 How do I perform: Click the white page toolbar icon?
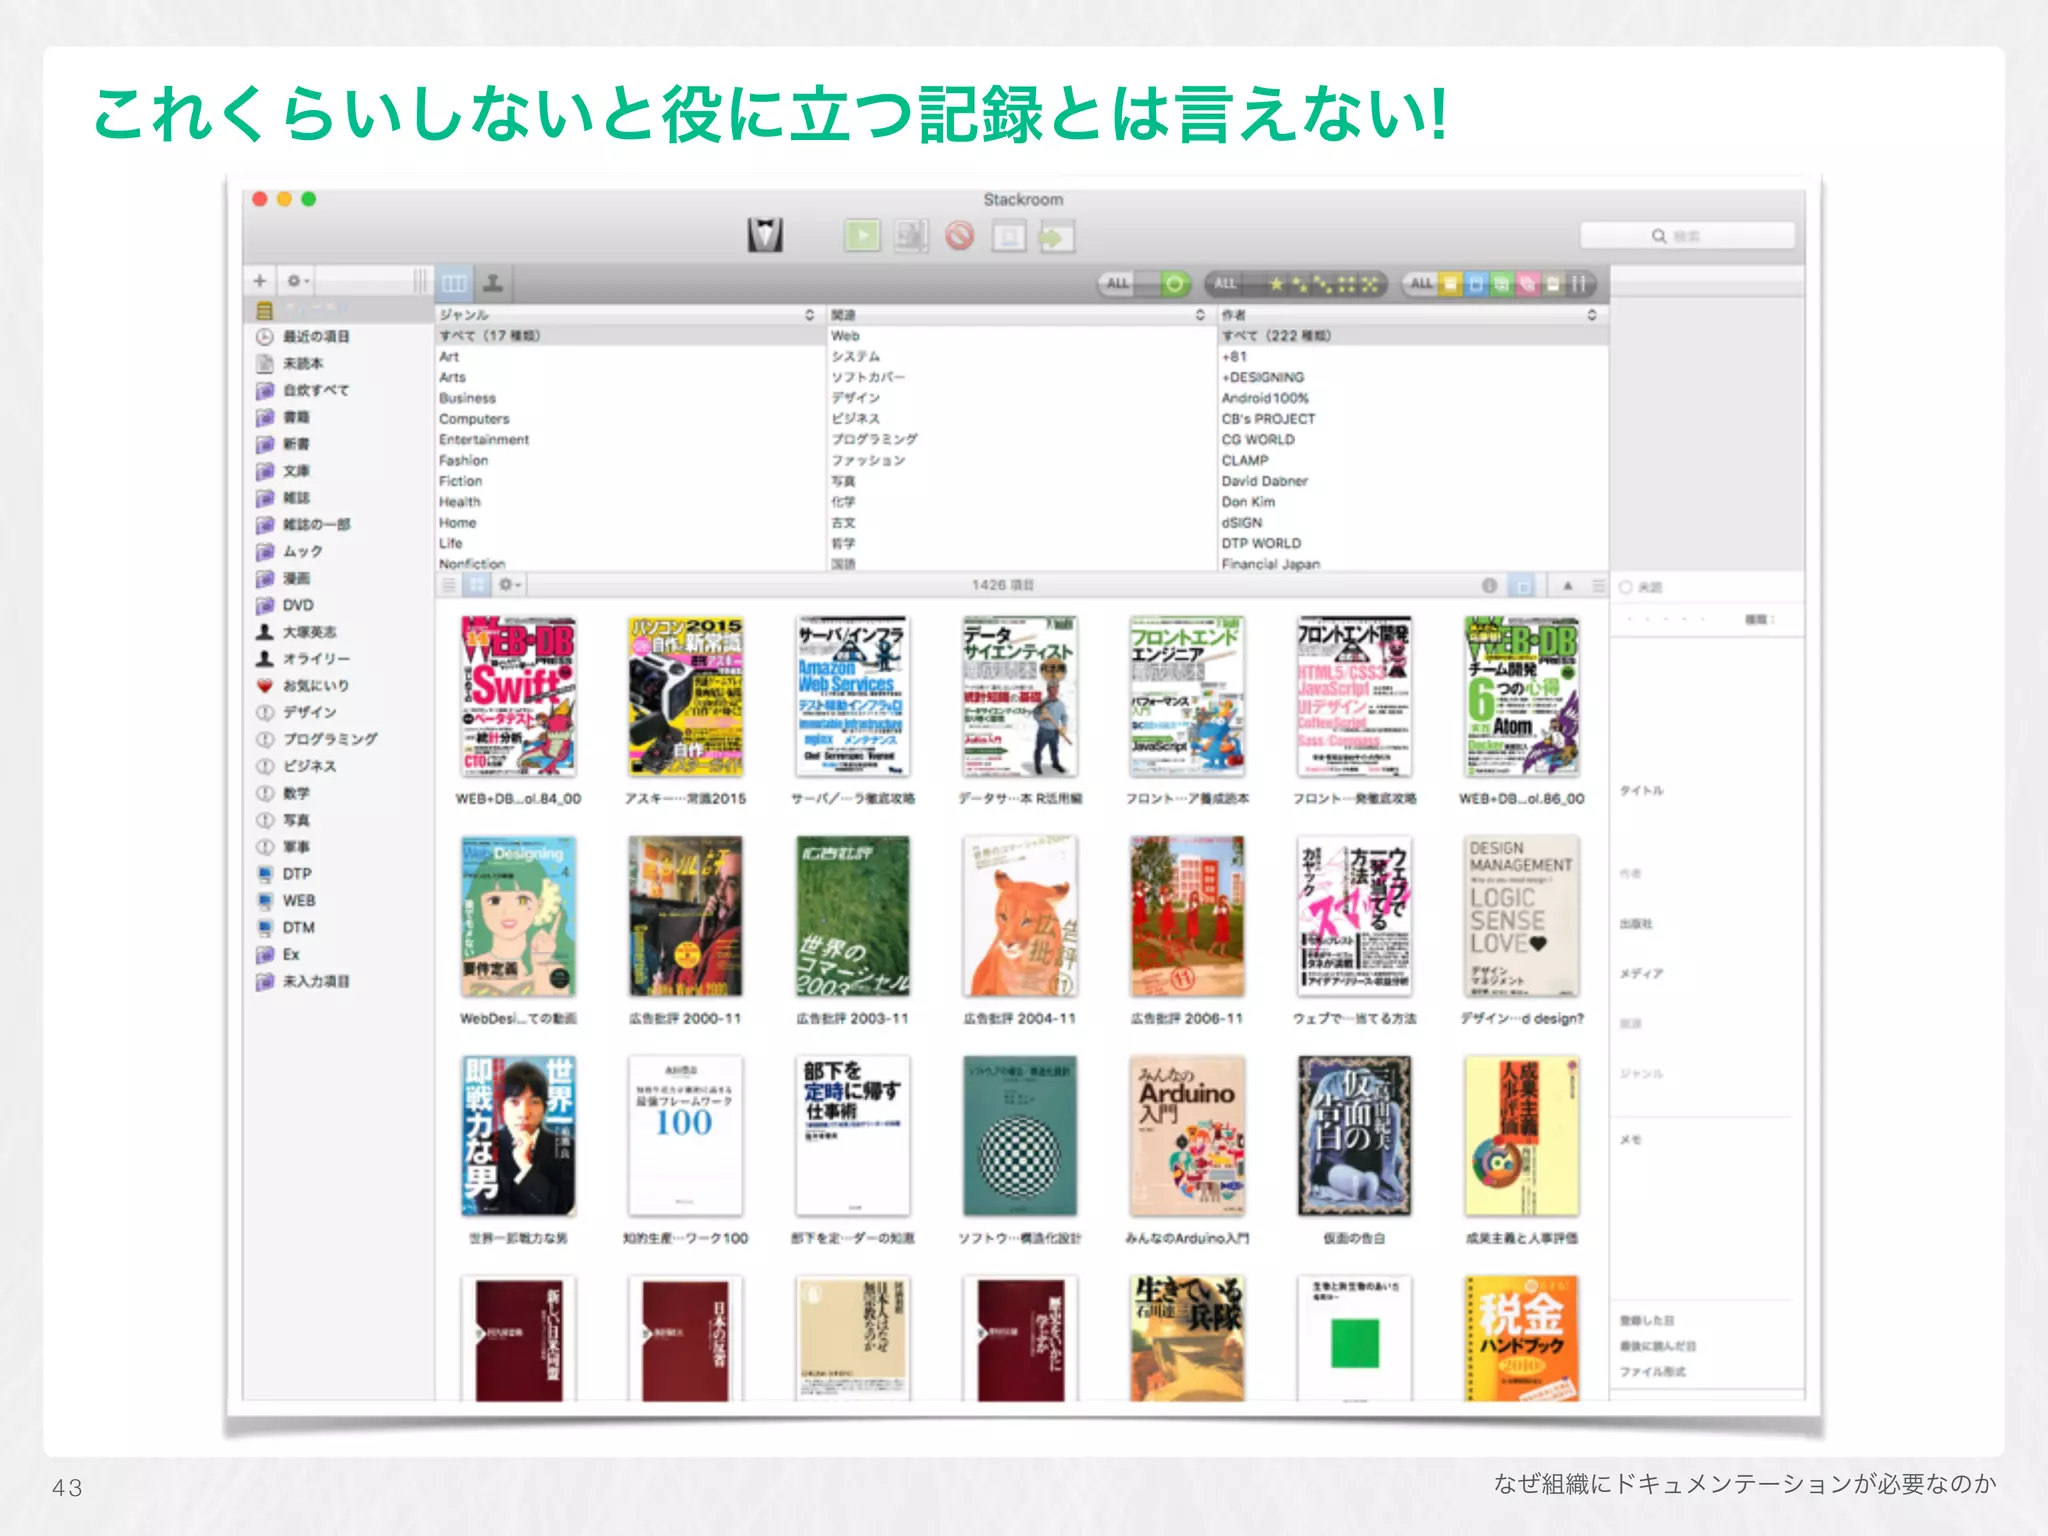coord(1009,236)
